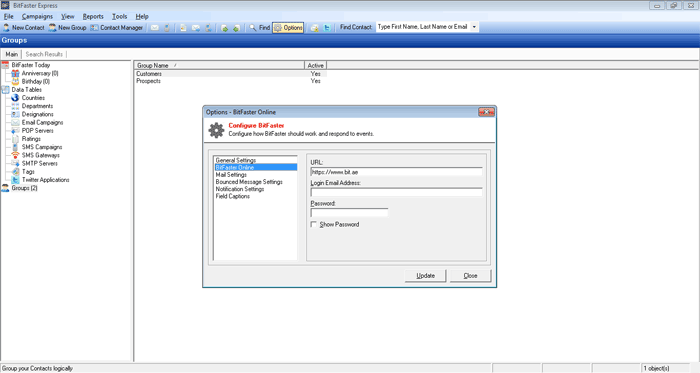This screenshot has height=373, width=700.
Task: Open the Reports menu
Action: coord(93,17)
